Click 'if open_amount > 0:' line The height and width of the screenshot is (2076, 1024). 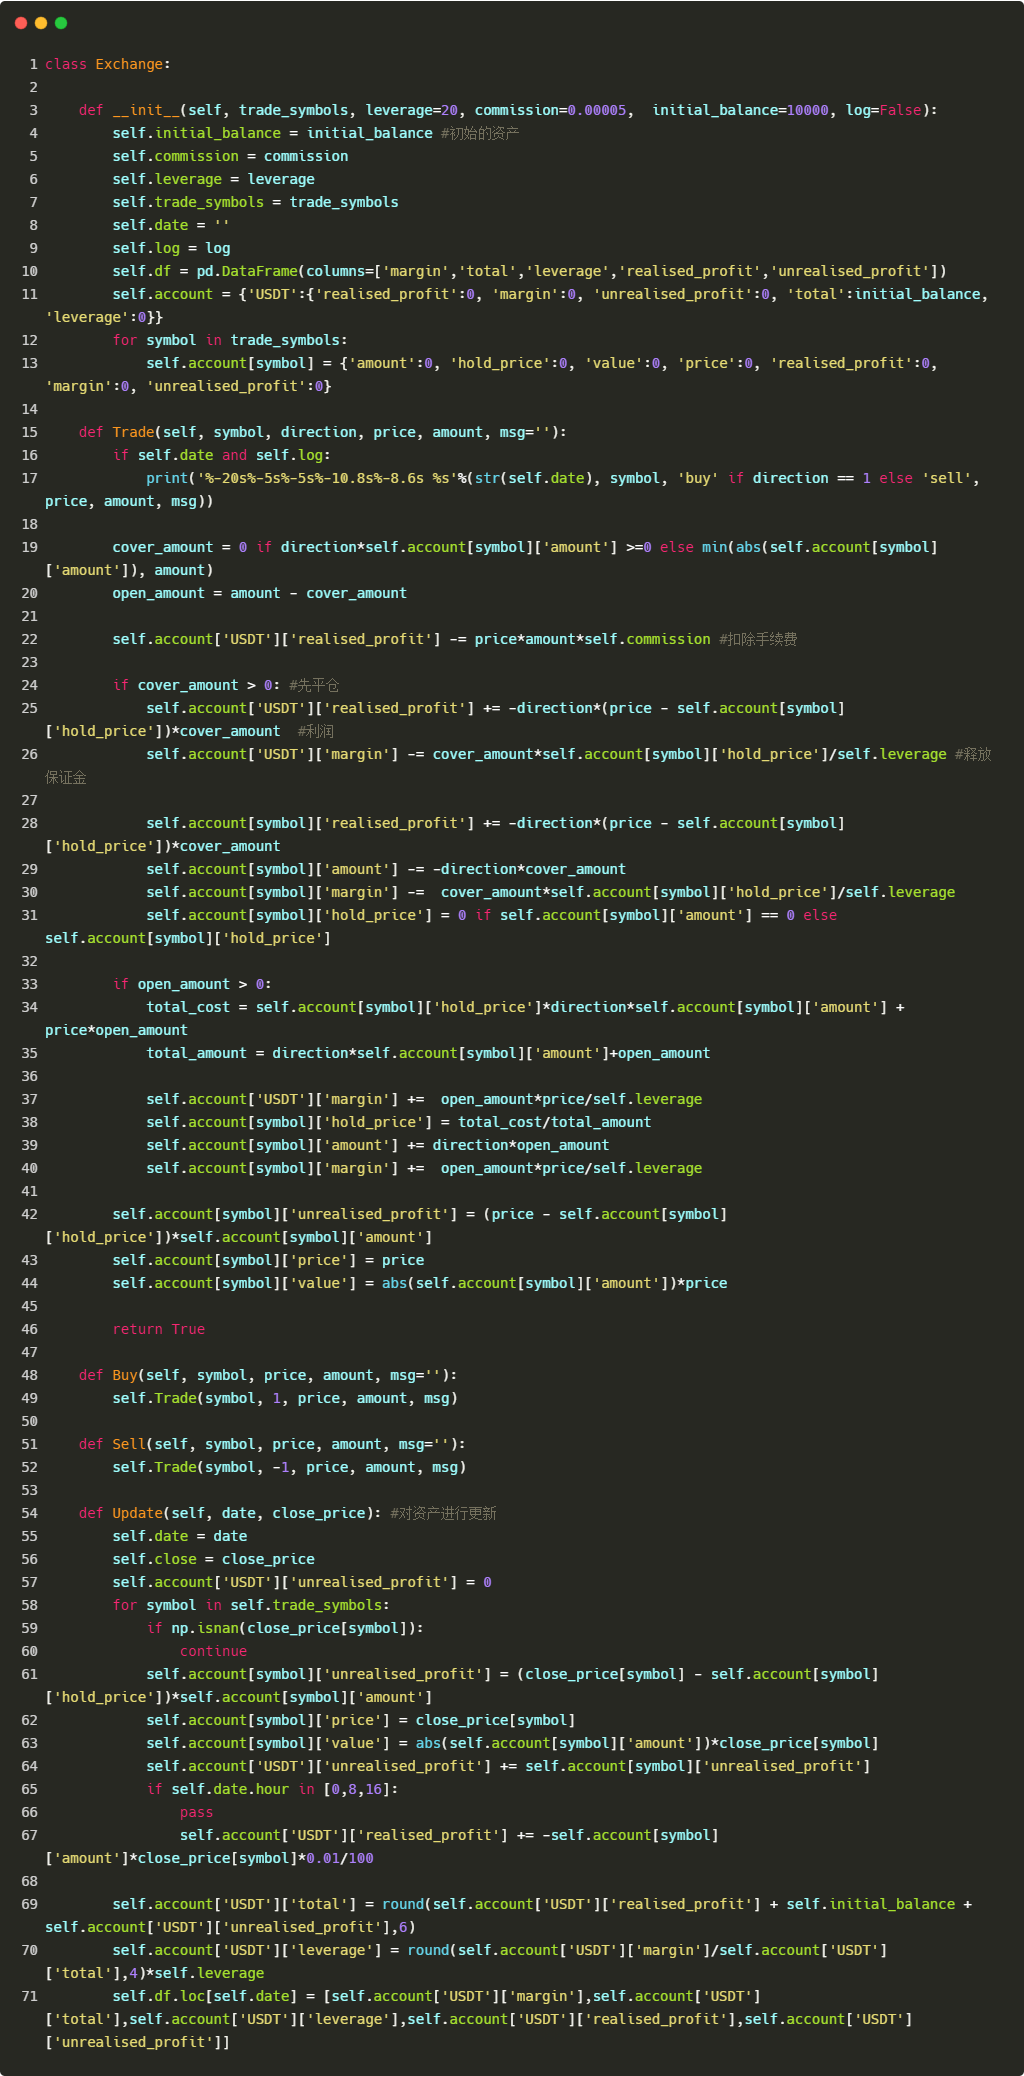192,984
